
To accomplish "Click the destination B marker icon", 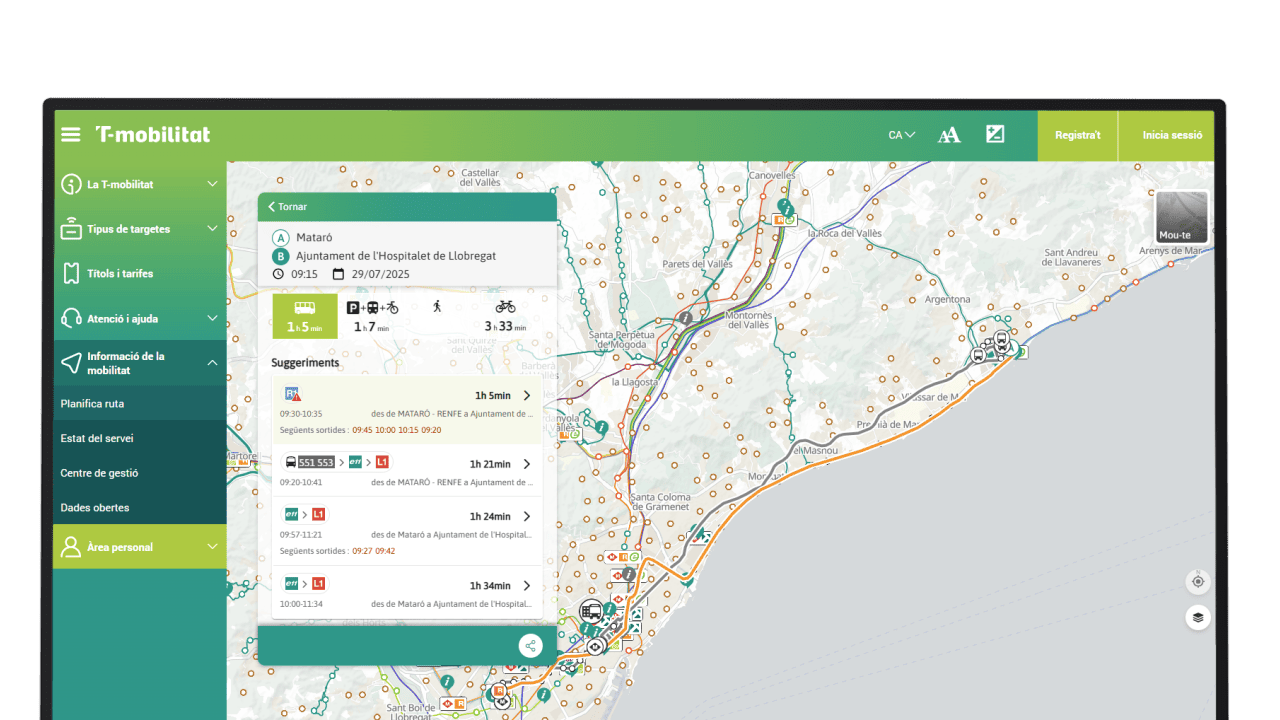I will click(x=281, y=256).
